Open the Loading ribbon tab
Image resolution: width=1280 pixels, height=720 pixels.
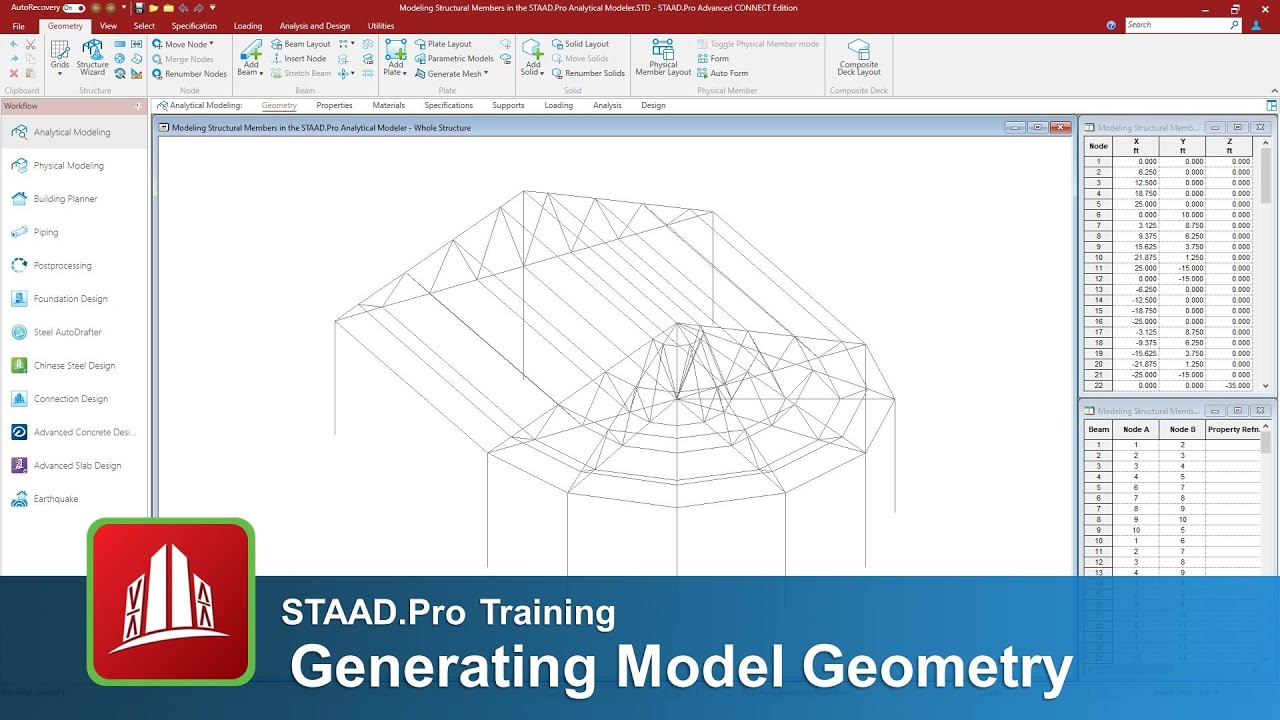click(248, 26)
